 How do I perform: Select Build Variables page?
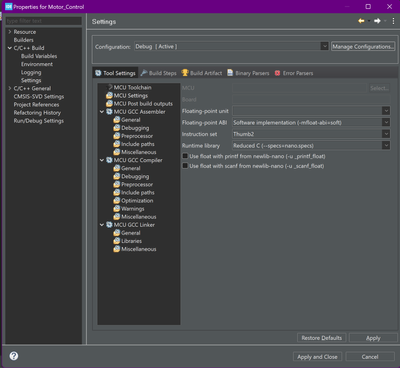pyautogui.click(x=39, y=56)
